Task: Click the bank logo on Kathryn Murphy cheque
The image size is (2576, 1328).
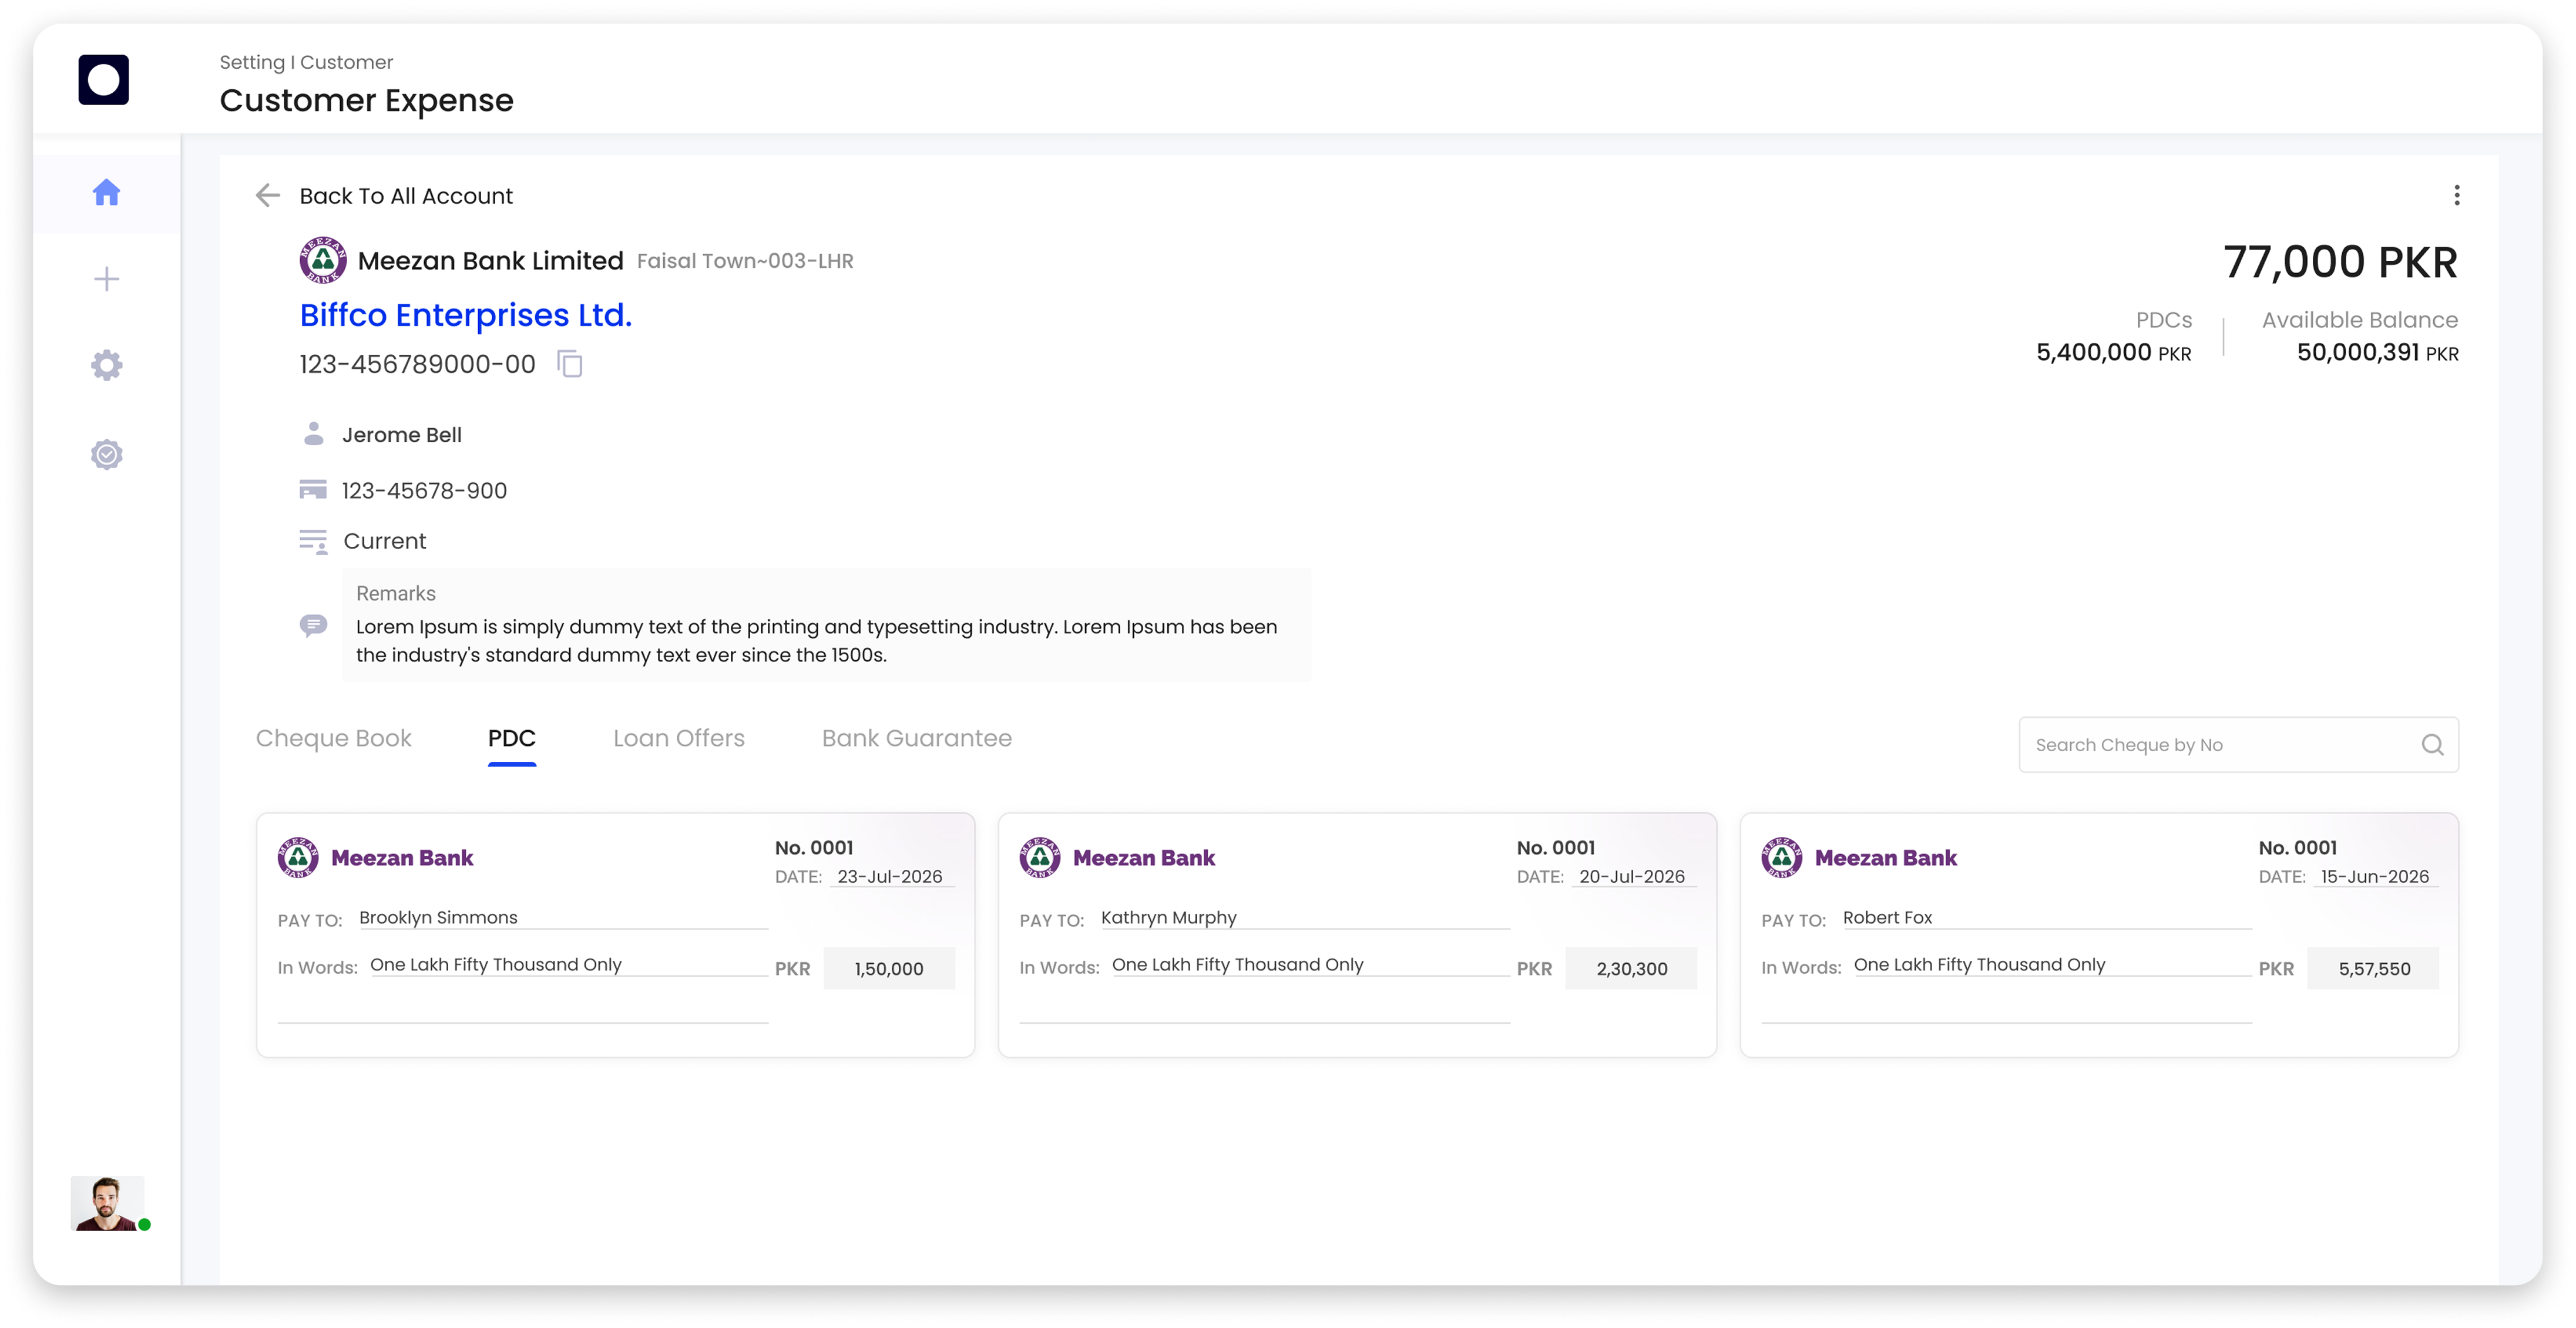Action: (1040, 857)
